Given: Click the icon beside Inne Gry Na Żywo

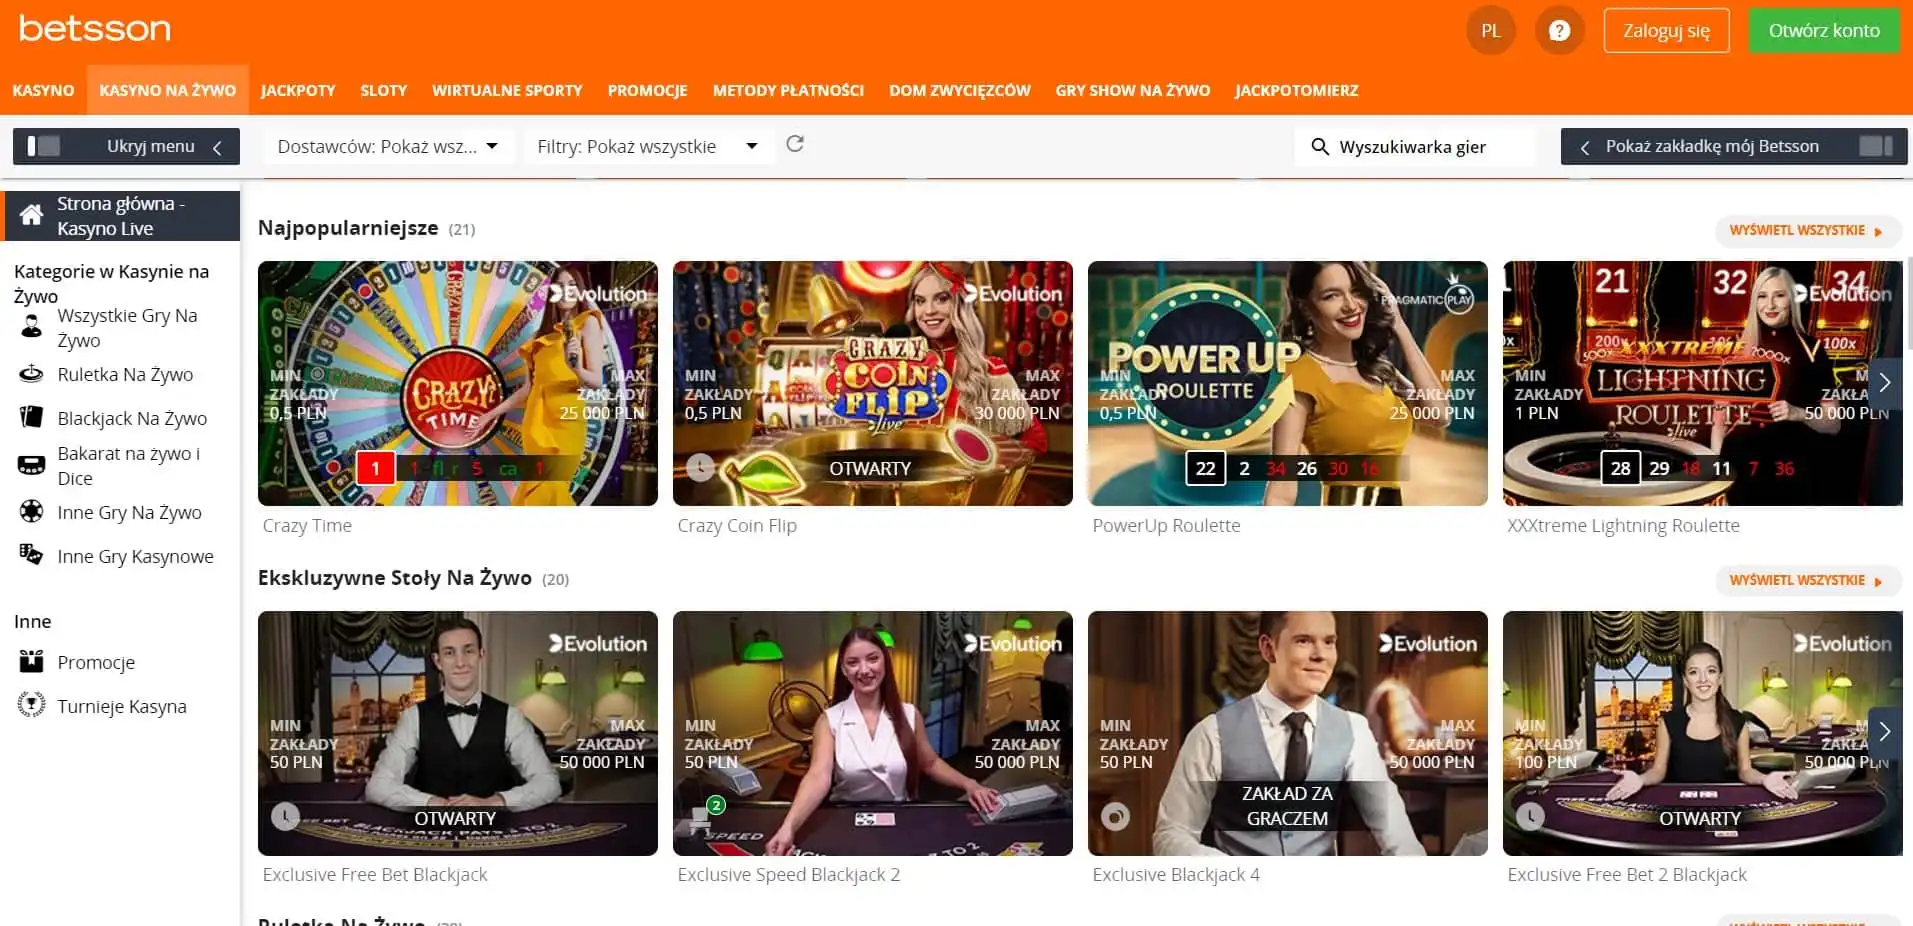Looking at the screenshot, I should 31,512.
